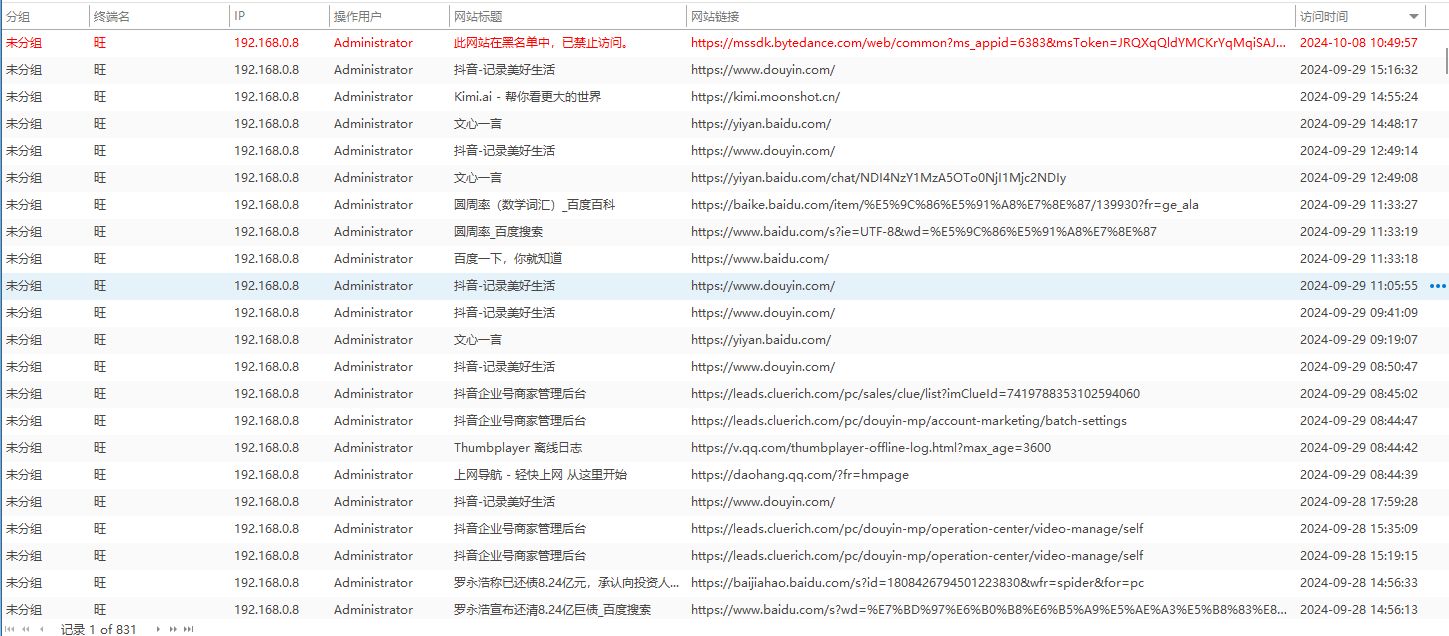Select the red blacklist title 此网站在黑名单中
This screenshot has width=1449, height=636.
coord(541,43)
